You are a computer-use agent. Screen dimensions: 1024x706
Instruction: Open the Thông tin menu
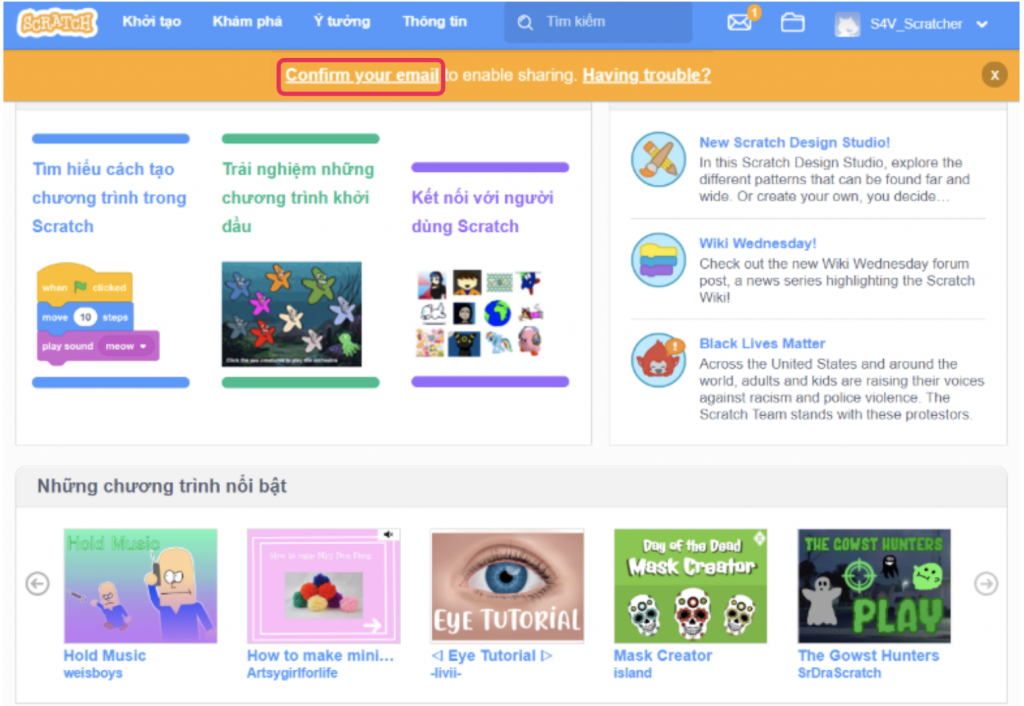point(434,22)
